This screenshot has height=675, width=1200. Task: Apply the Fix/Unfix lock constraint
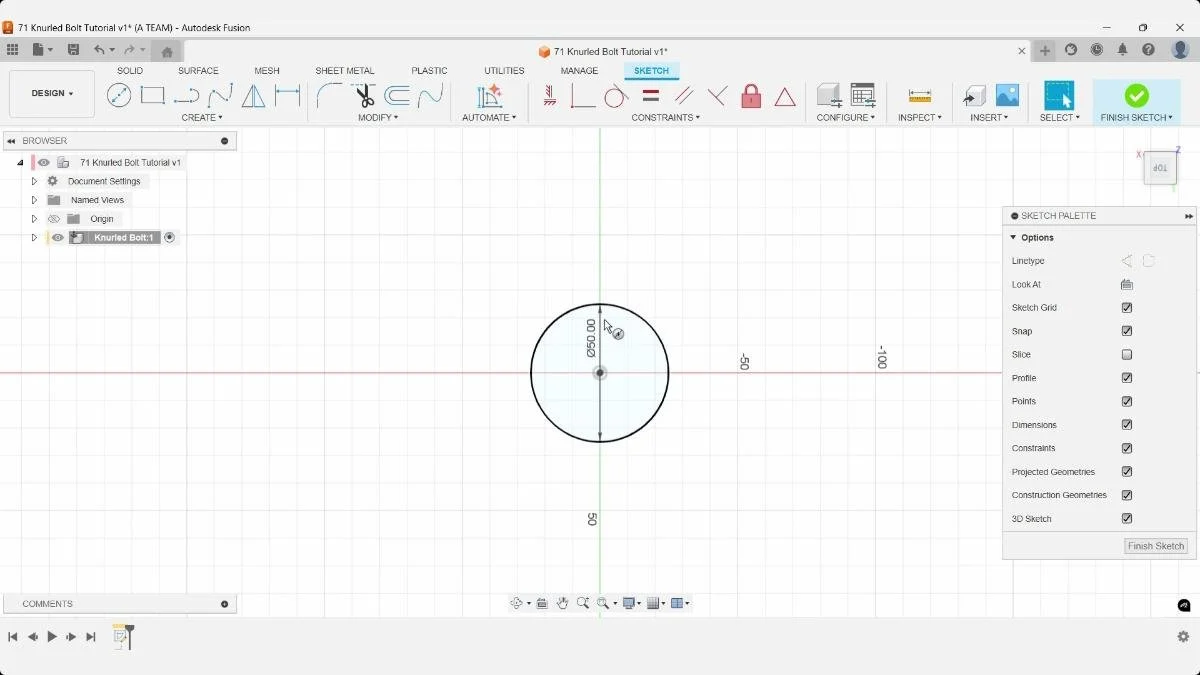click(x=751, y=95)
